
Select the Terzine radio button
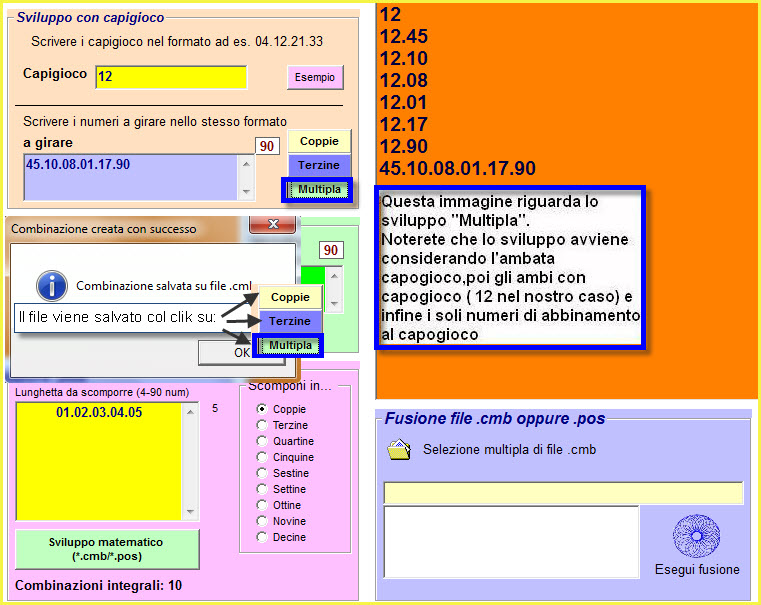(262, 425)
